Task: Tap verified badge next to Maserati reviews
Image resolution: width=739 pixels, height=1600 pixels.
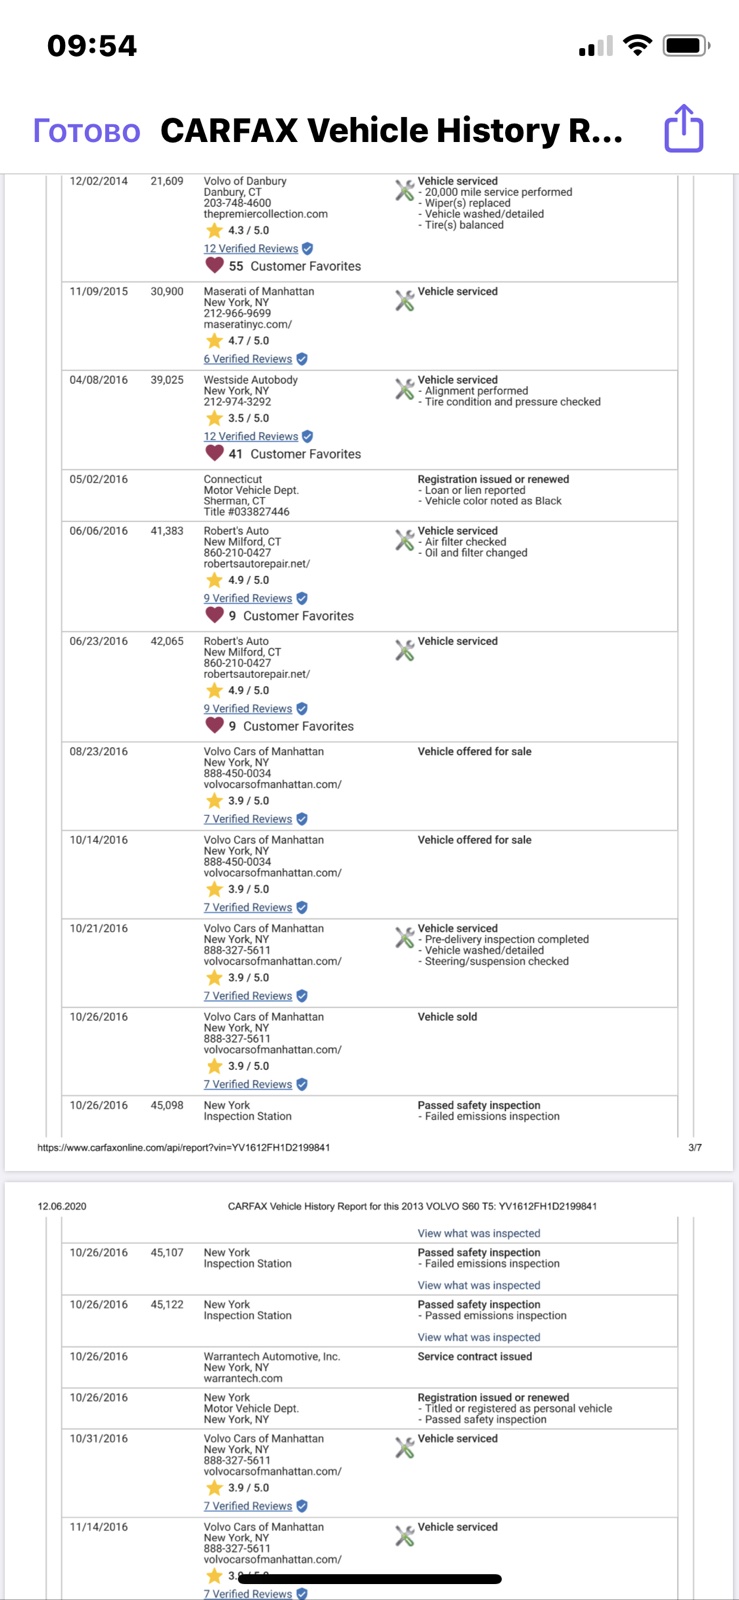Action: [302, 359]
